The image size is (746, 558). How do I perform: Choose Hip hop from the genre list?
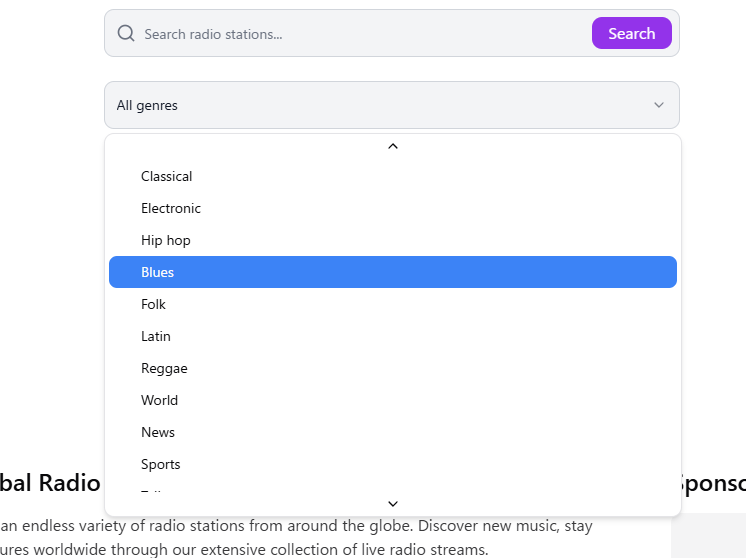[x=393, y=240]
